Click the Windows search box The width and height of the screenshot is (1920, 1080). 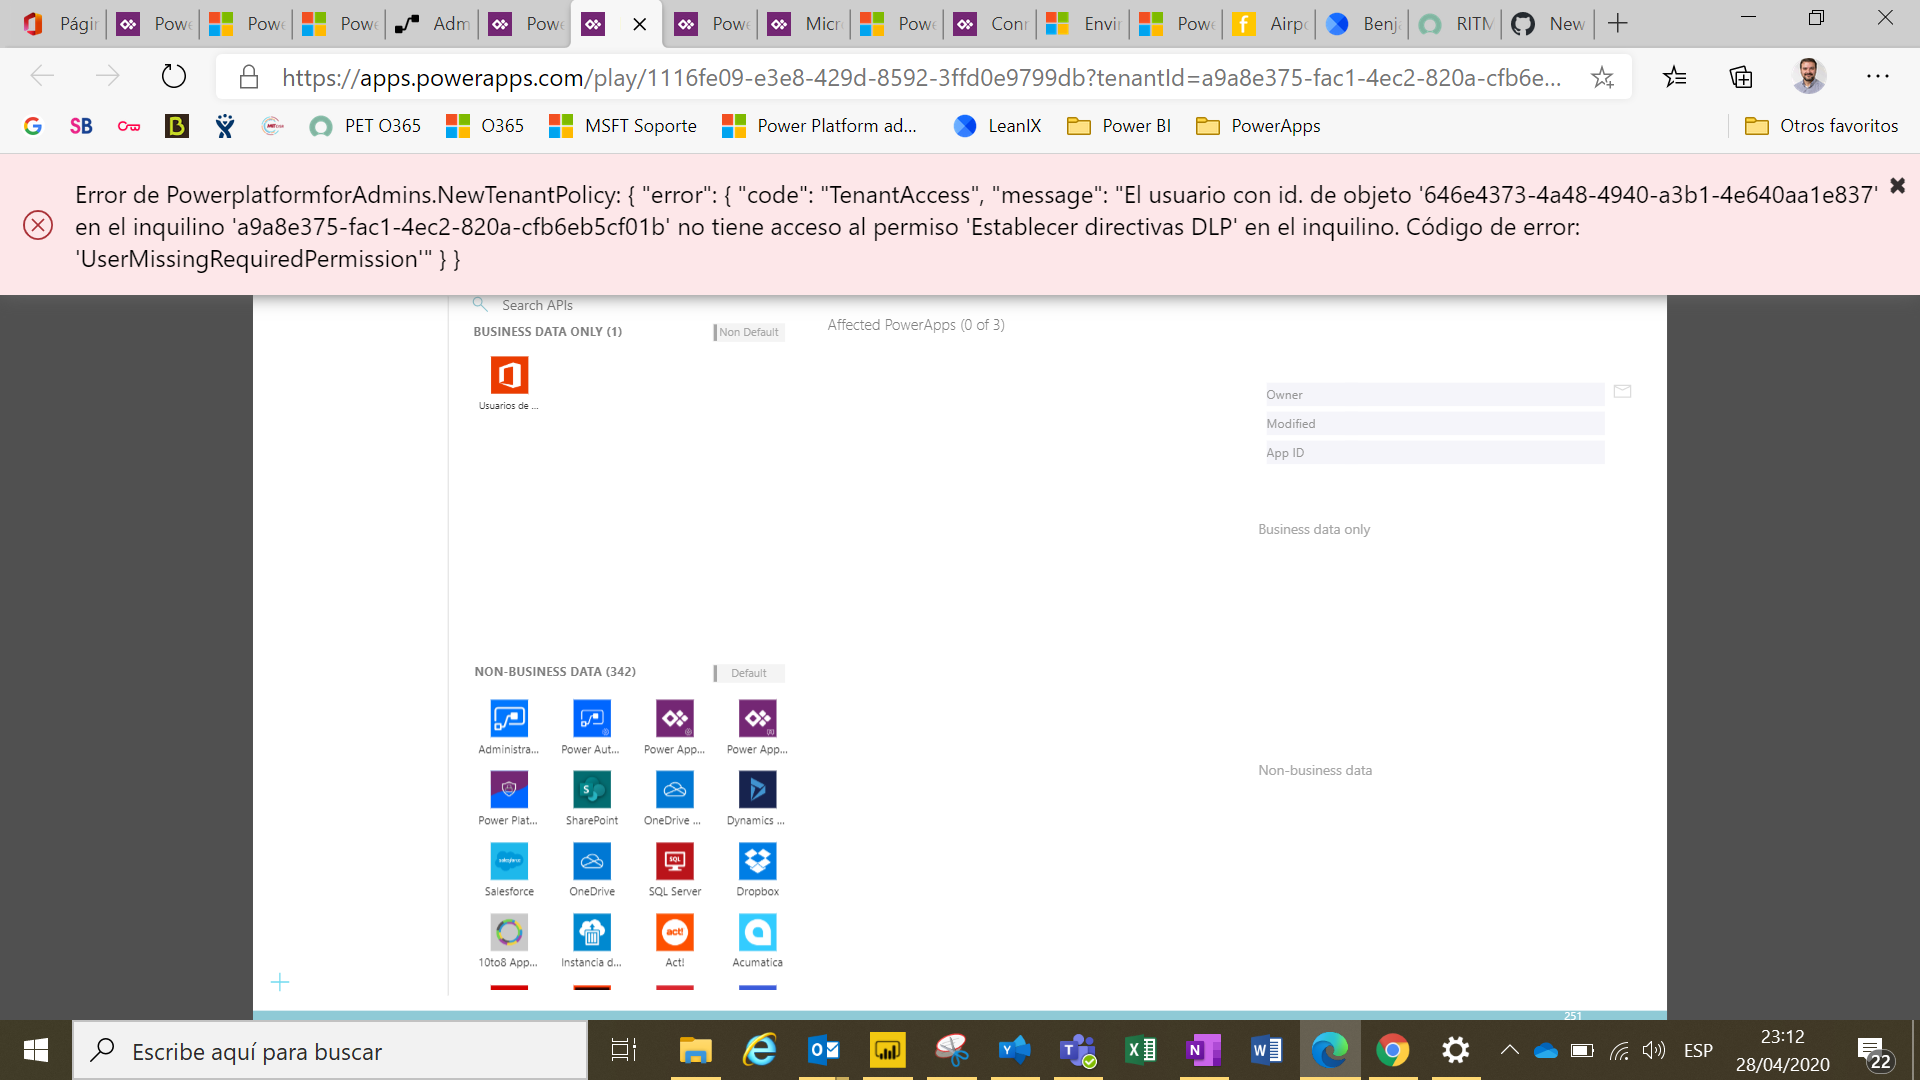(x=330, y=1050)
